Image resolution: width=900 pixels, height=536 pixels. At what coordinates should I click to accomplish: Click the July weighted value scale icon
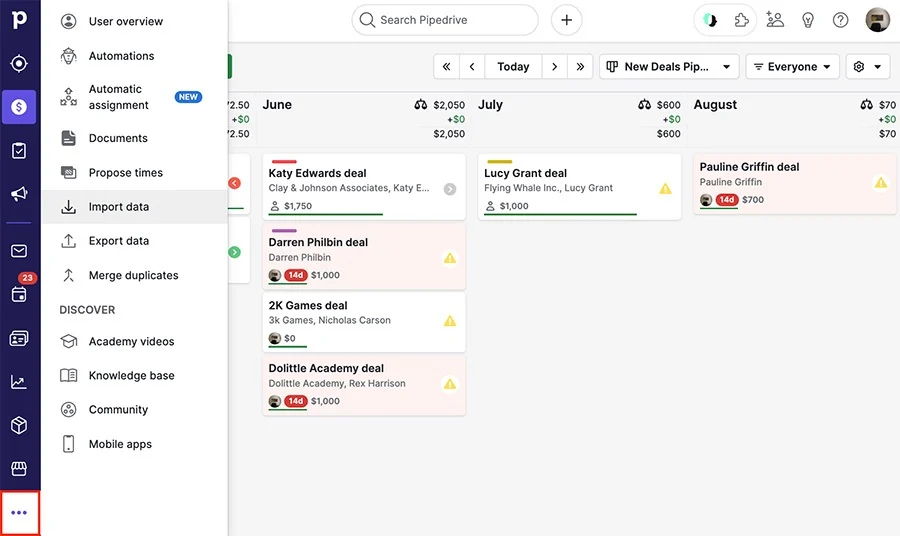tap(645, 104)
